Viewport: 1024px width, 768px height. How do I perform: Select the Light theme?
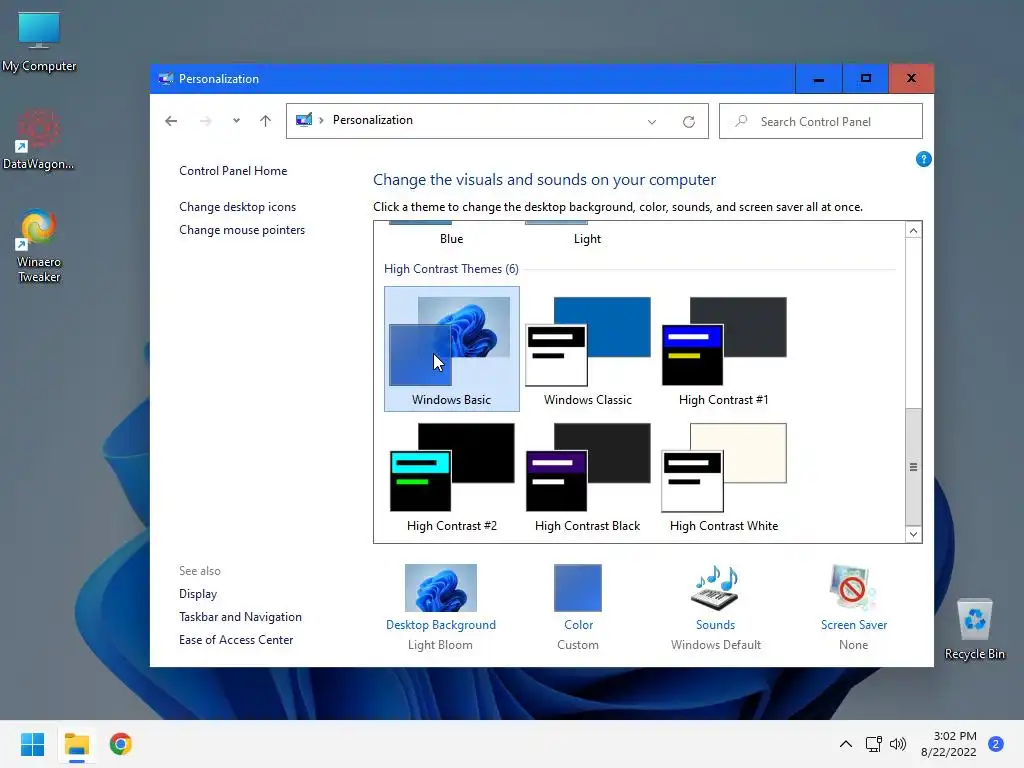pyautogui.click(x=587, y=238)
